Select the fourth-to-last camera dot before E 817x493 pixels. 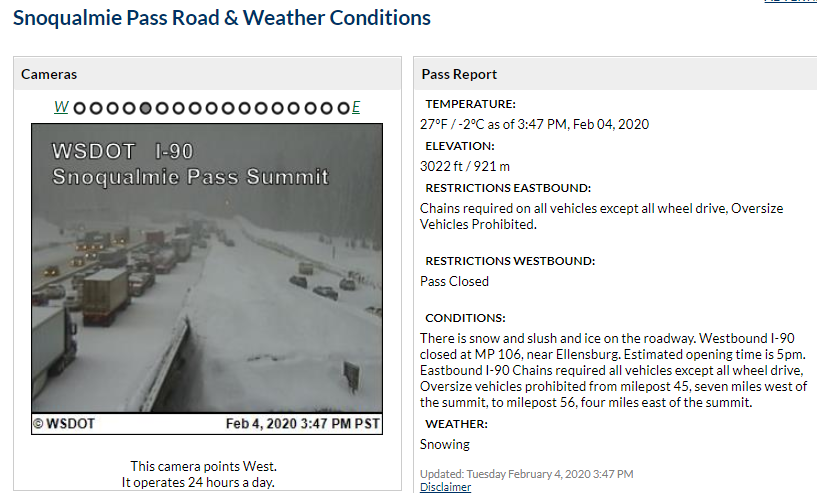click(x=294, y=108)
